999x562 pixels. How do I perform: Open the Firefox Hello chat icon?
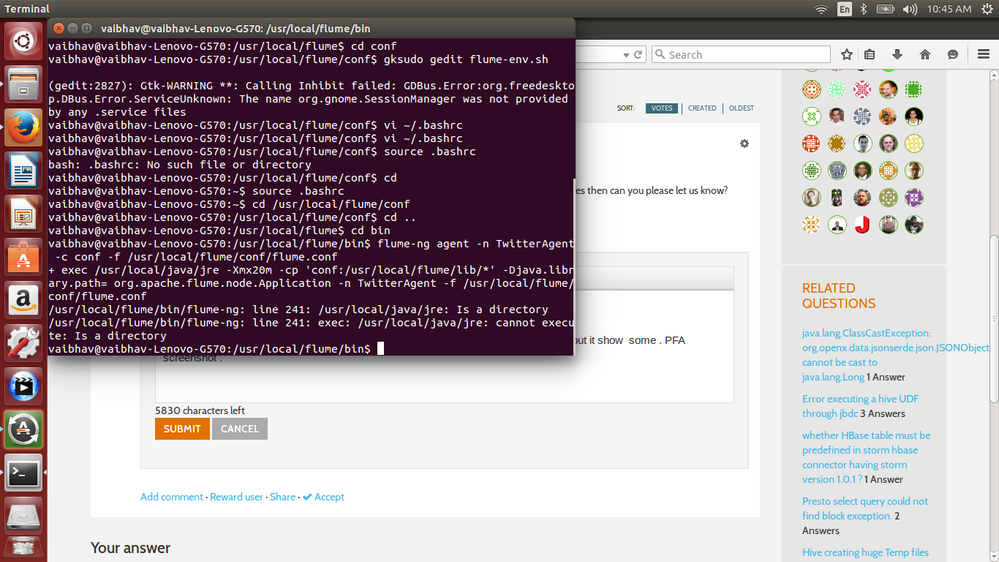pos(952,55)
